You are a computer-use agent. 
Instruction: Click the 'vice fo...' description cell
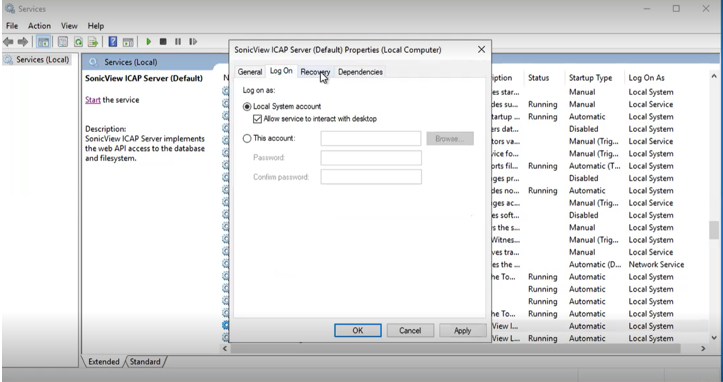click(505, 154)
